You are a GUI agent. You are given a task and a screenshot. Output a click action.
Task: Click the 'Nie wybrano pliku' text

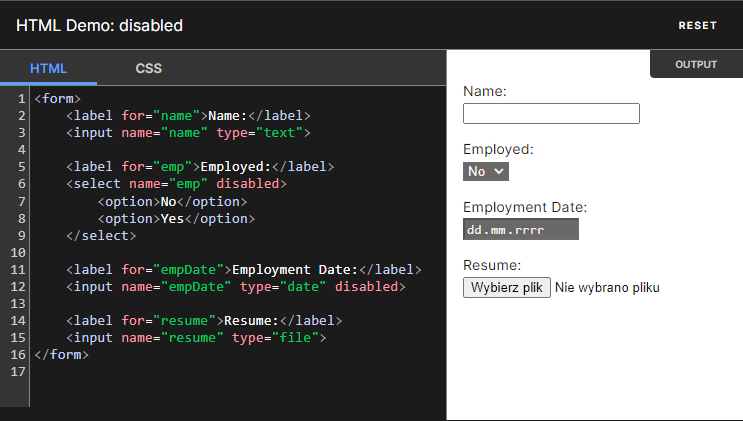tap(607, 288)
